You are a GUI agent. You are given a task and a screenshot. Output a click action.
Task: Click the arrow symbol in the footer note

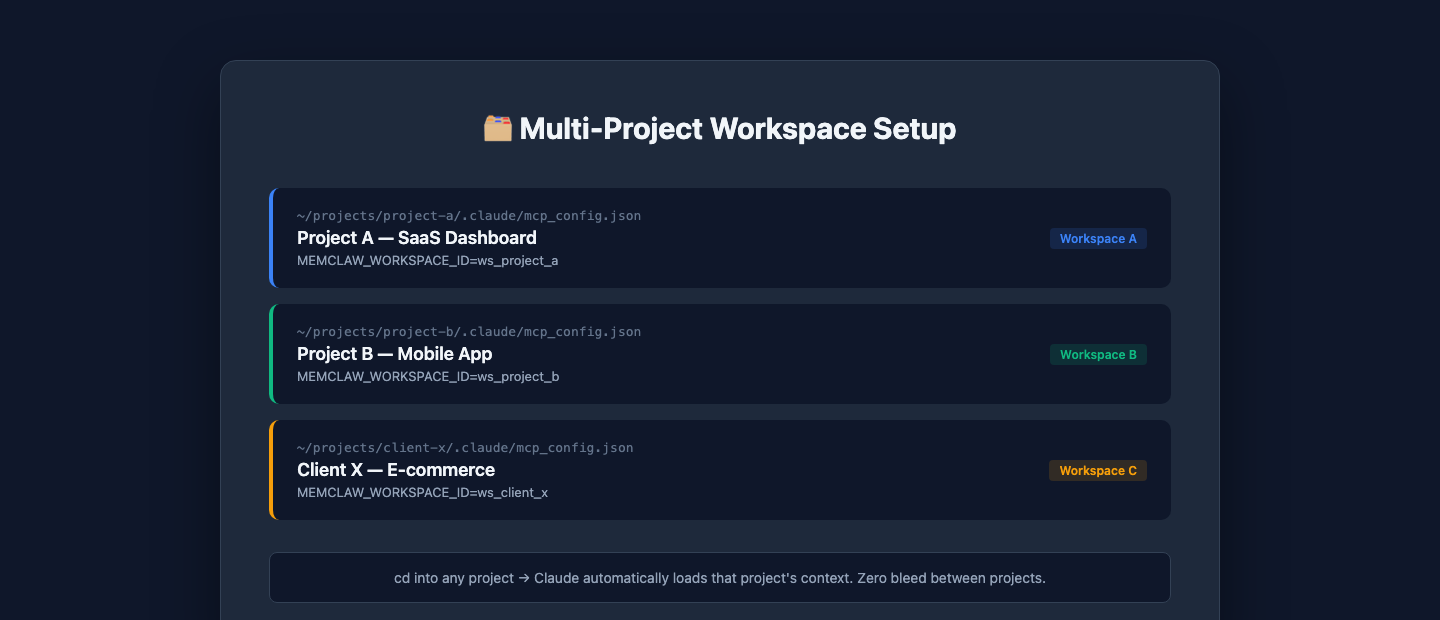tap(524, 578)
